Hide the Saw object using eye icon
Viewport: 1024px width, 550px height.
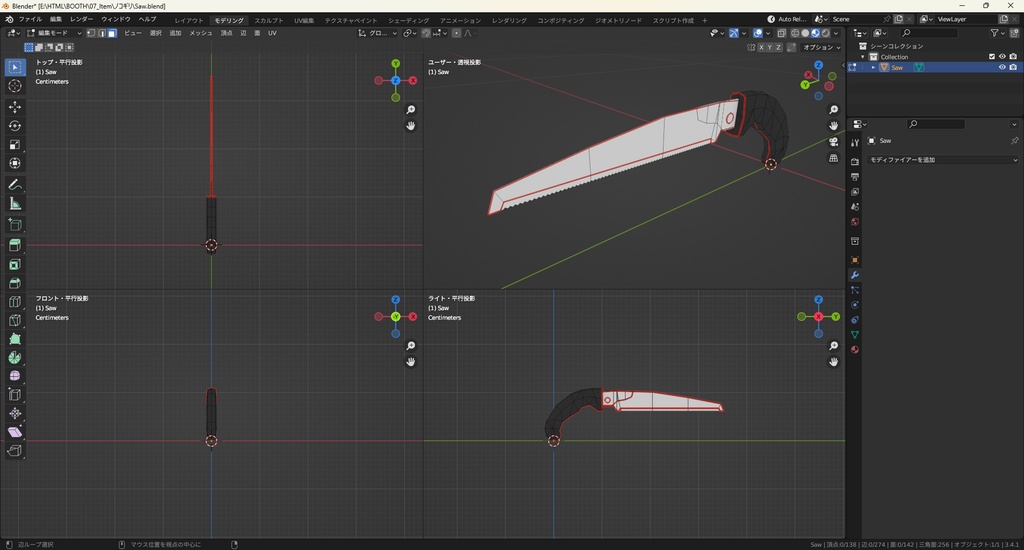pos(1002,68)
